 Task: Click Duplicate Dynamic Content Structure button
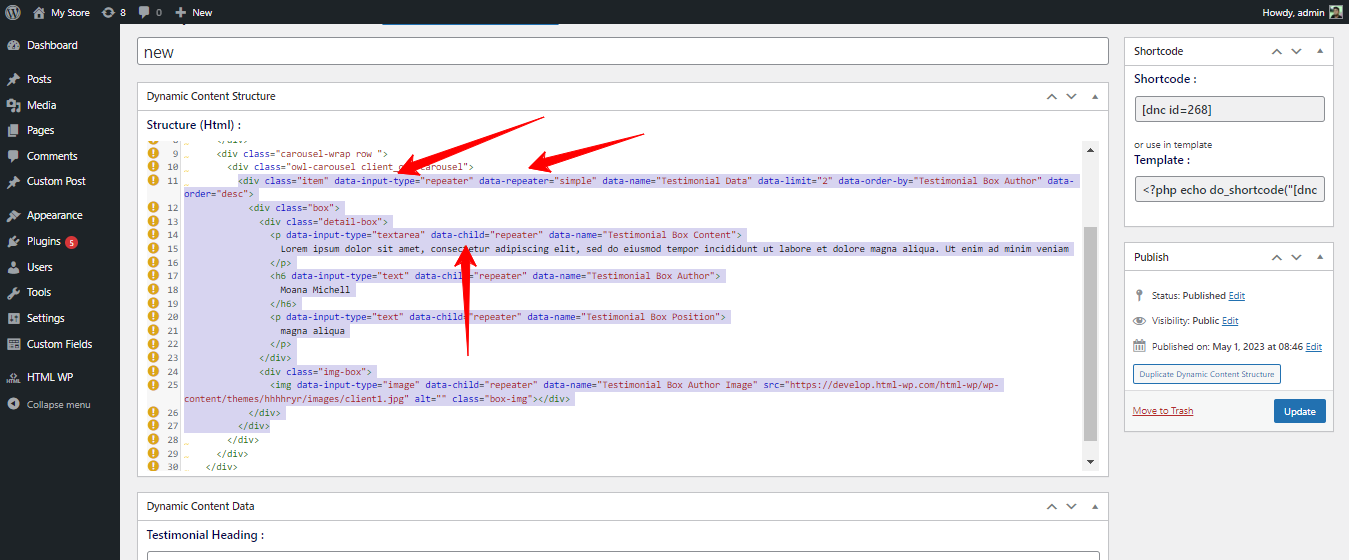tap(1207, 374)
